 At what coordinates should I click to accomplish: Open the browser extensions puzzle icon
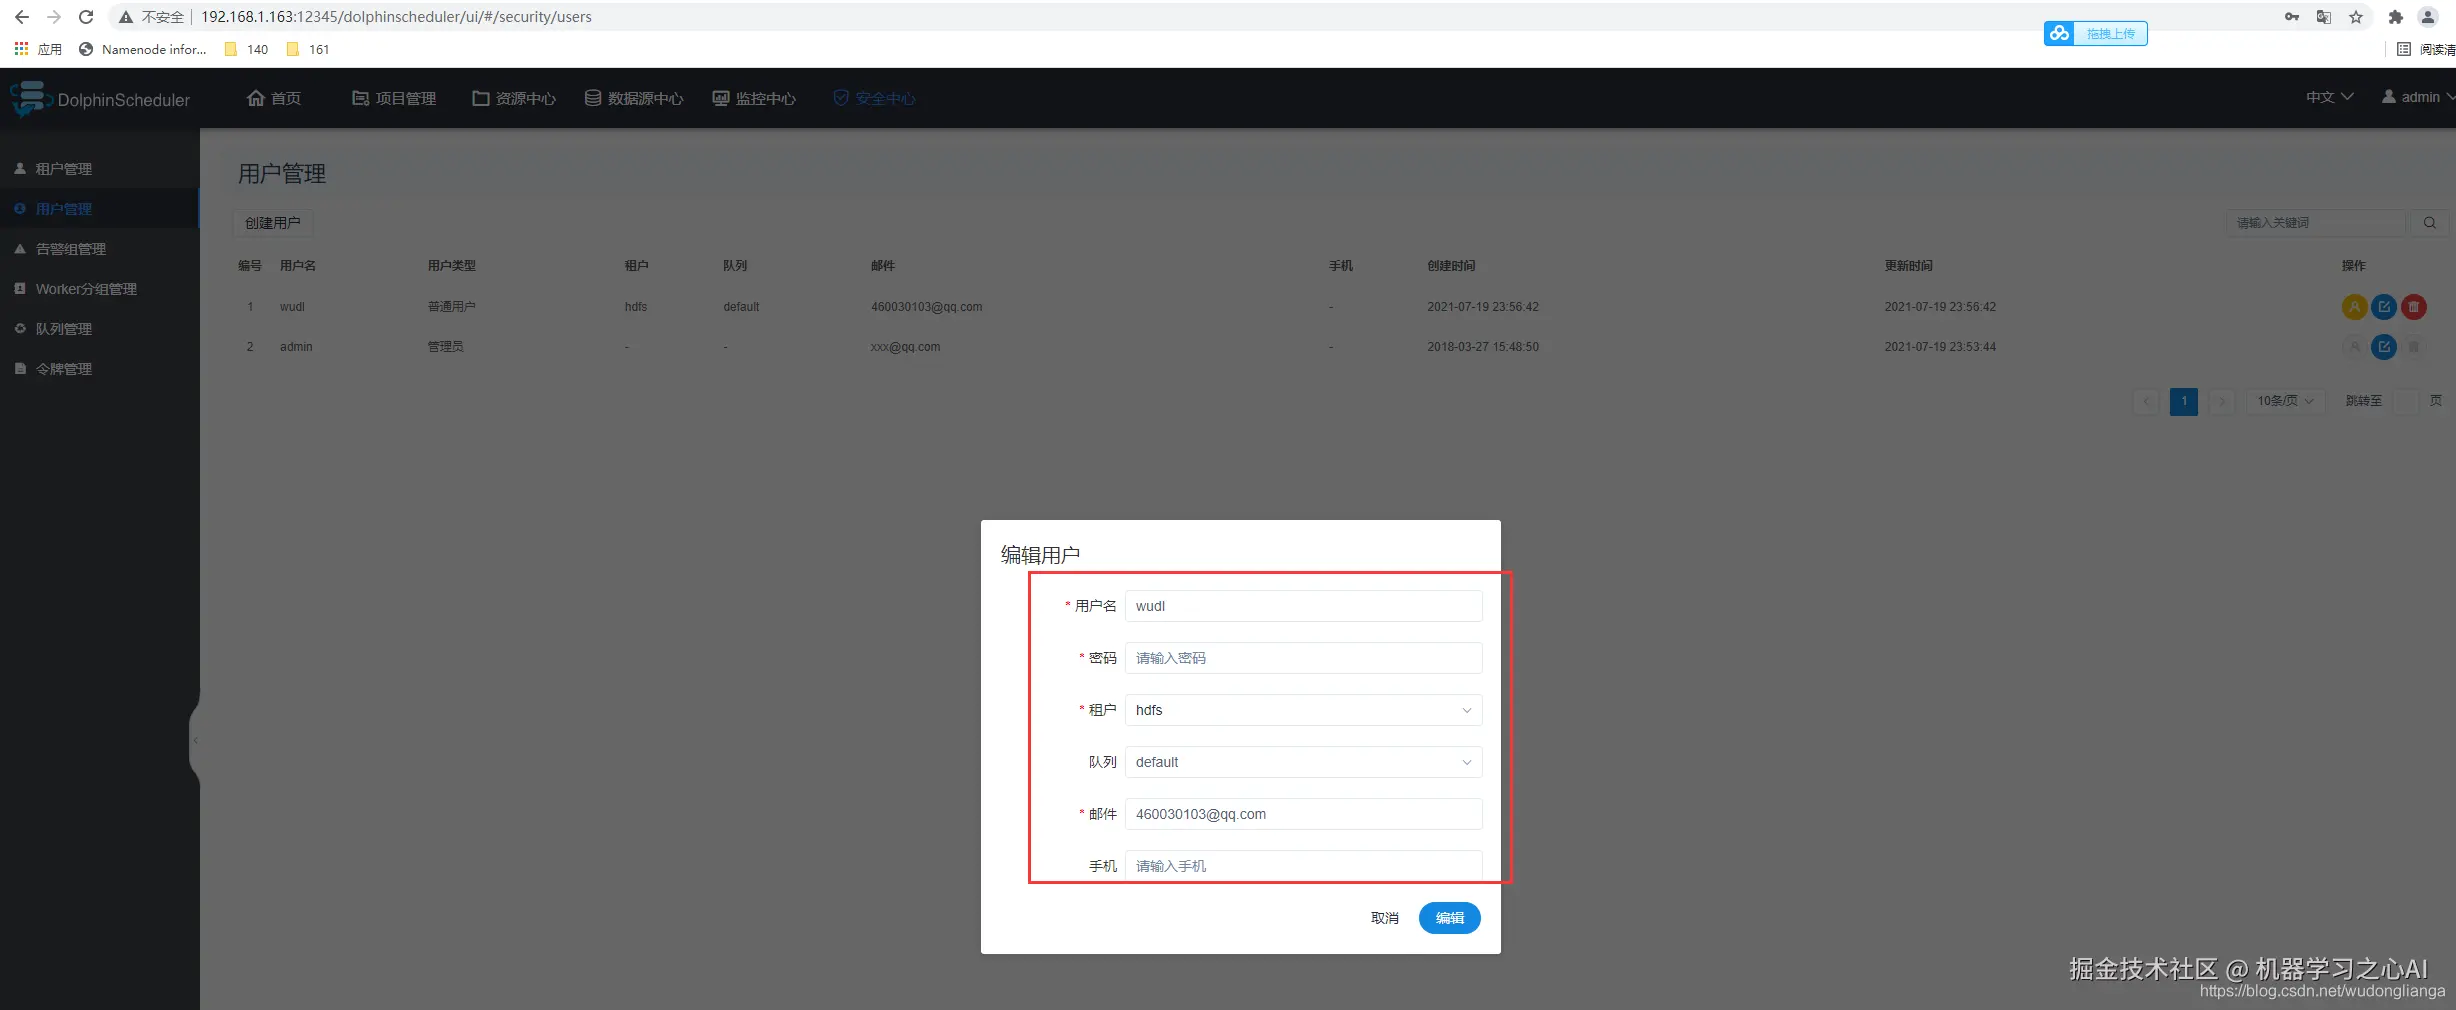point(2395,17)
